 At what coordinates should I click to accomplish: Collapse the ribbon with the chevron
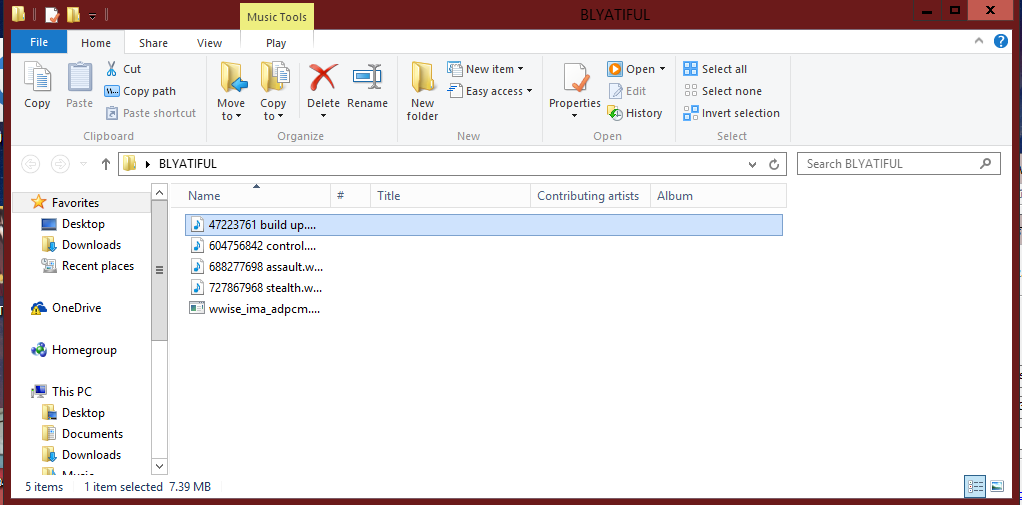(978, 41)
